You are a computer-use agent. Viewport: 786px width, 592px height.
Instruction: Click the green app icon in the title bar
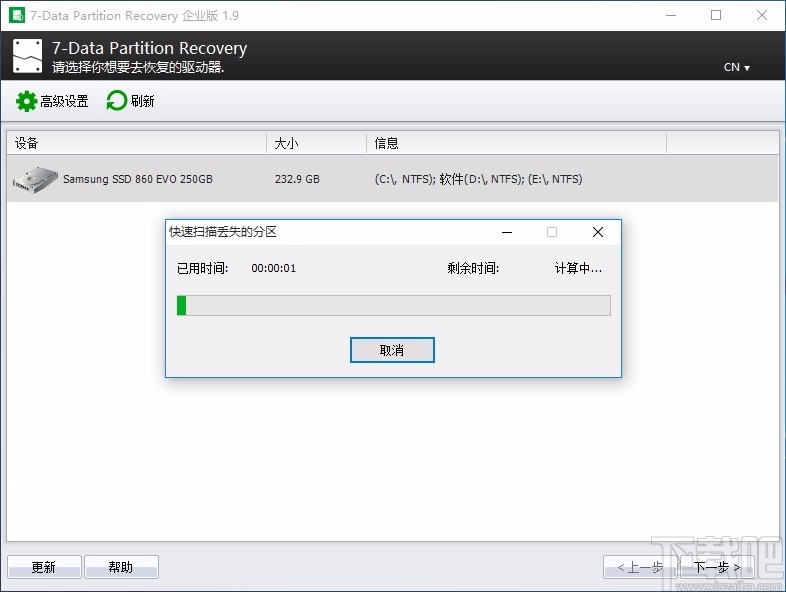coord(17,15)
